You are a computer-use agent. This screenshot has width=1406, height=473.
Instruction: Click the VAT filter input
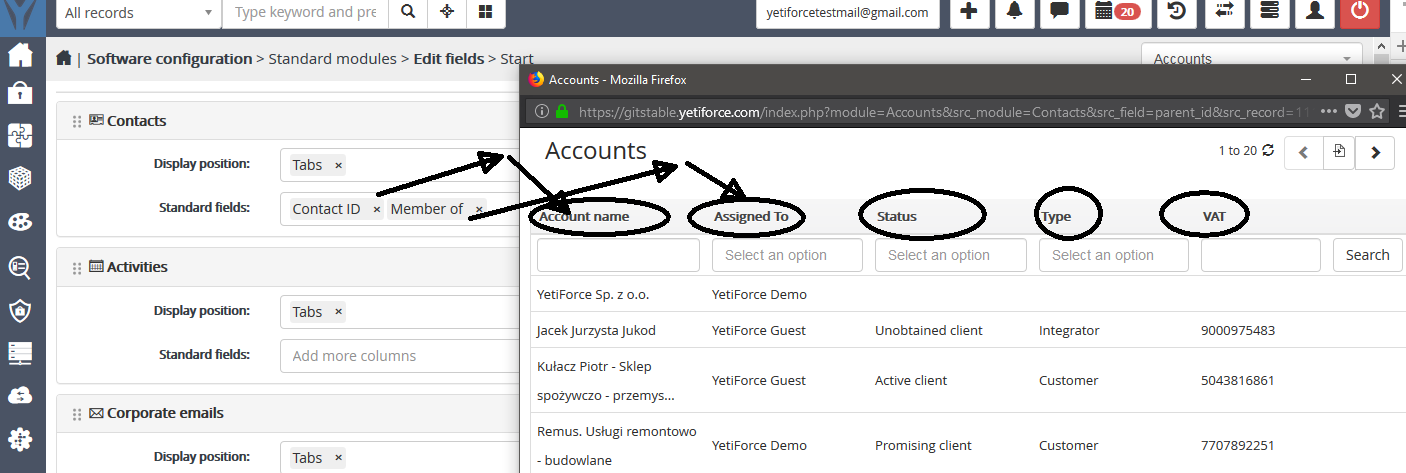click(1261, 255)
